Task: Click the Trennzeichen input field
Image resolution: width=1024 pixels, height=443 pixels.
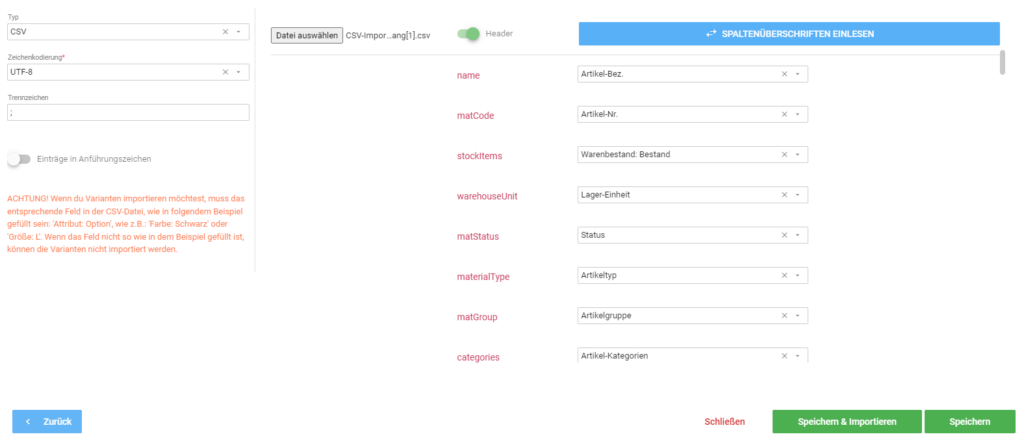Action: pos(129,112)
